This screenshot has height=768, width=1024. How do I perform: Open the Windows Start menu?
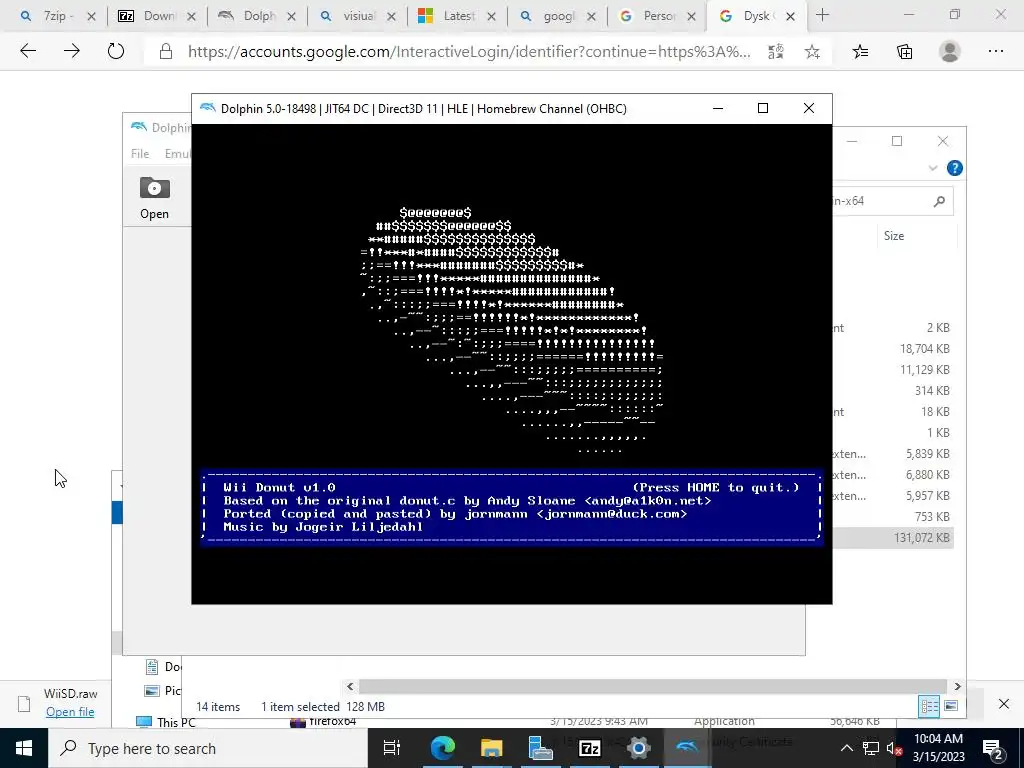[24, 748]
